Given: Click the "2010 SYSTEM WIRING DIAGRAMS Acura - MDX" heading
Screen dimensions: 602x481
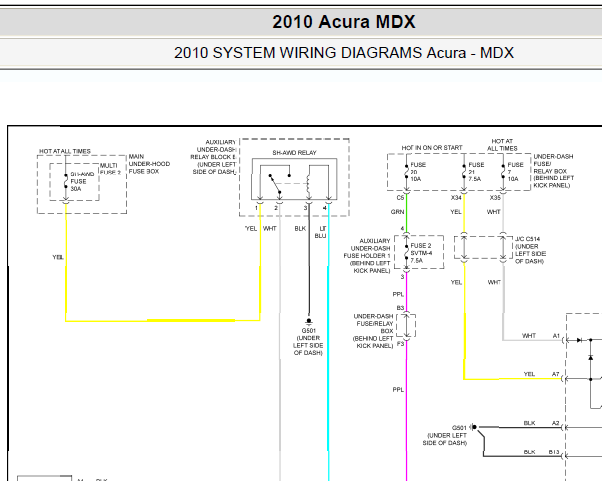Looking at the screenshot, I should (344, 53).
